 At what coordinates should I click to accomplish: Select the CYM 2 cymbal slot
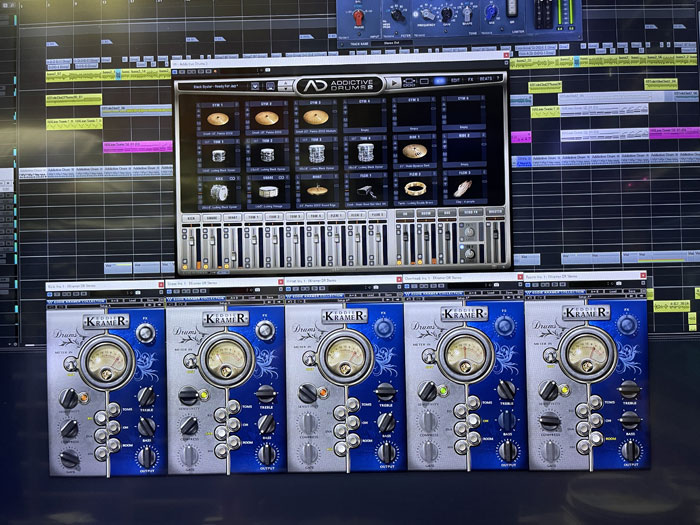(267, 118)
